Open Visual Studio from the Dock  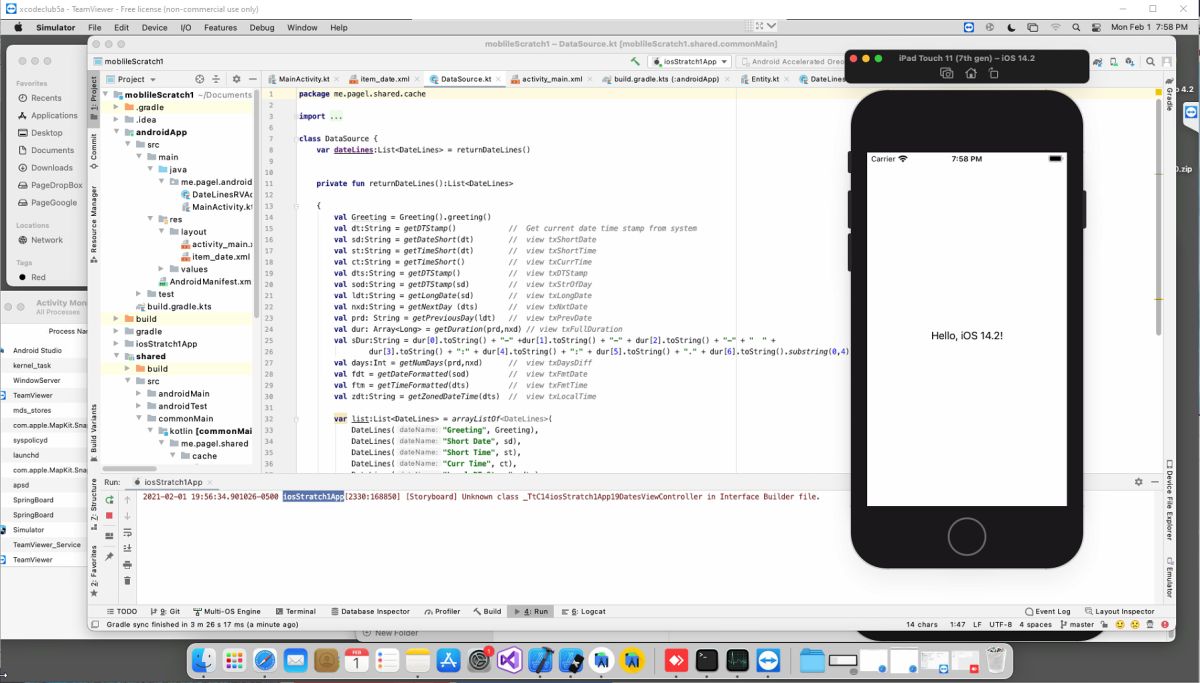click(509, 660)
